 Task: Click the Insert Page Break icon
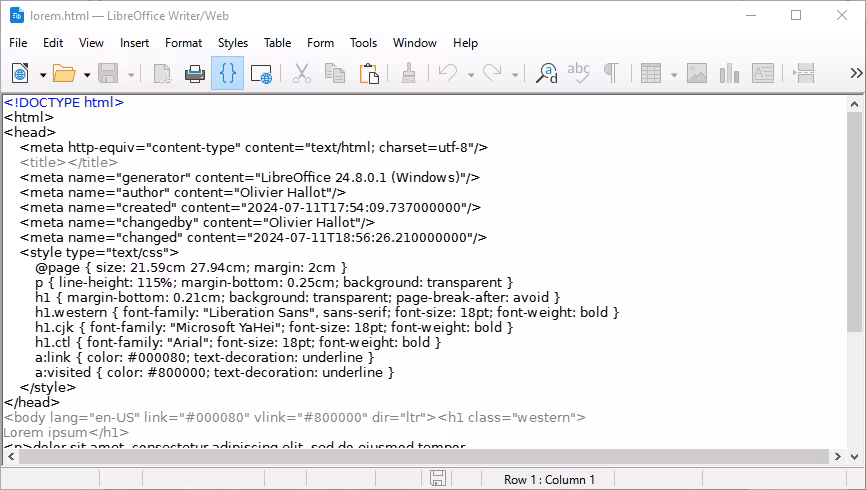tap(804, 73)
